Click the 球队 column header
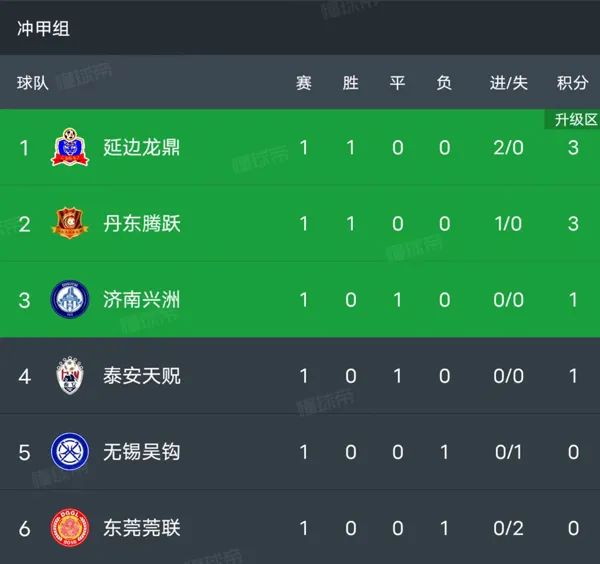The width and height of the screenshot is (600, 564). [33, 83]
